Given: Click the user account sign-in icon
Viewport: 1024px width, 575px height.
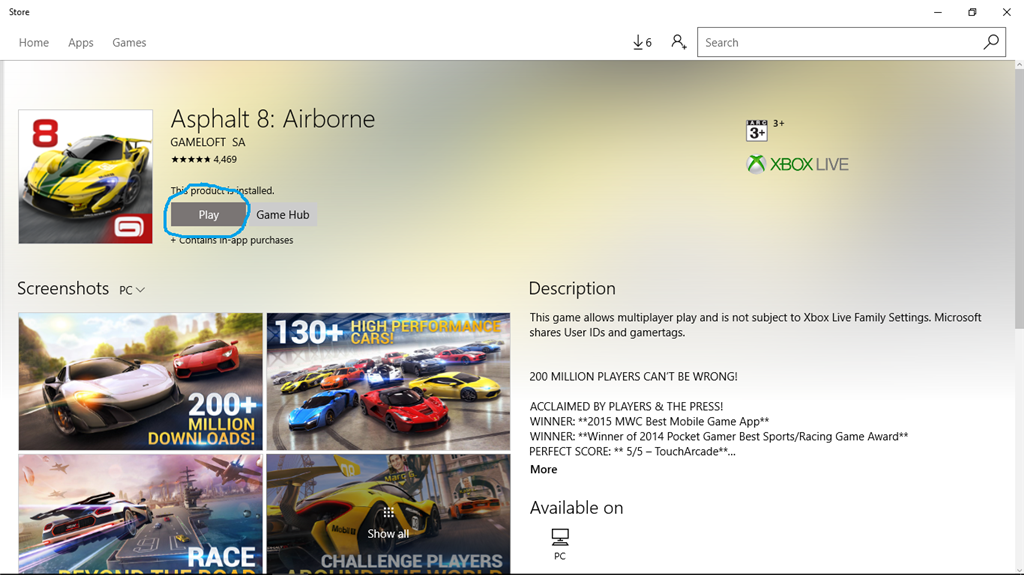Looking at the screenshot, I should pos(679,42).
